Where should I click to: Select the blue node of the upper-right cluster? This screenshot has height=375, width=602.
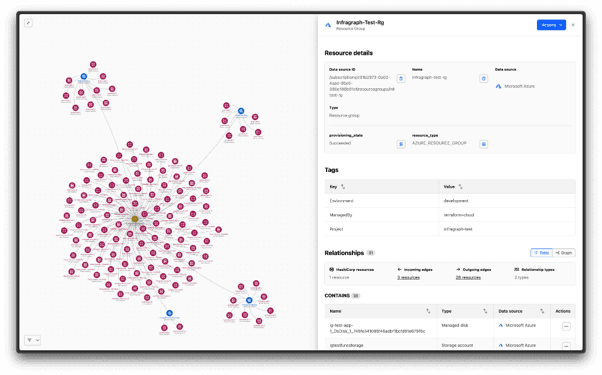tap(241, 111)
